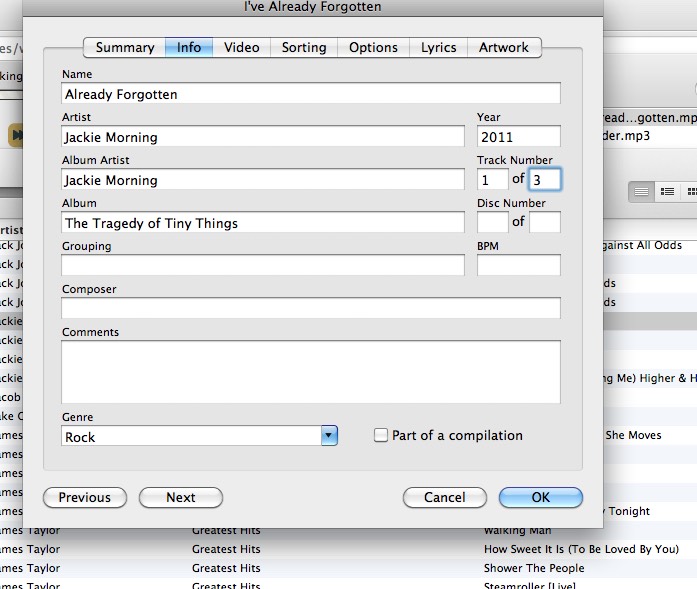This screenshot has height=589, width=697.
Task: Click the Previous button
Action: (85, 497)
